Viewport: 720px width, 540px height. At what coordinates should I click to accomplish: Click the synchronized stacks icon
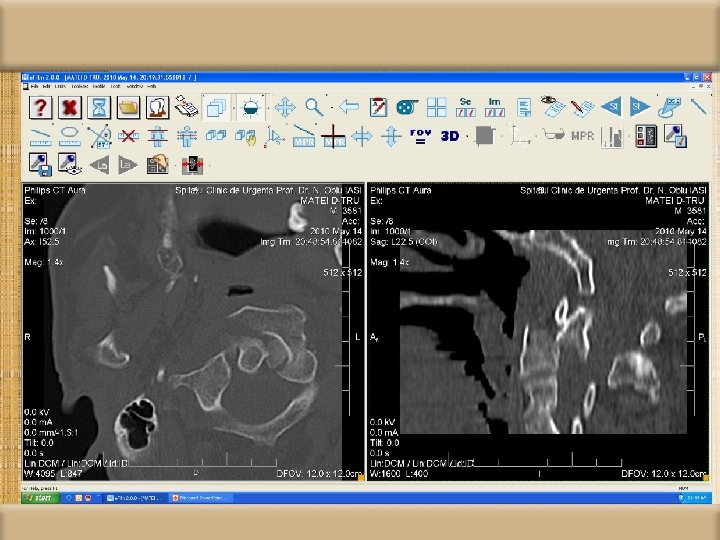click(x=216, y=135)
